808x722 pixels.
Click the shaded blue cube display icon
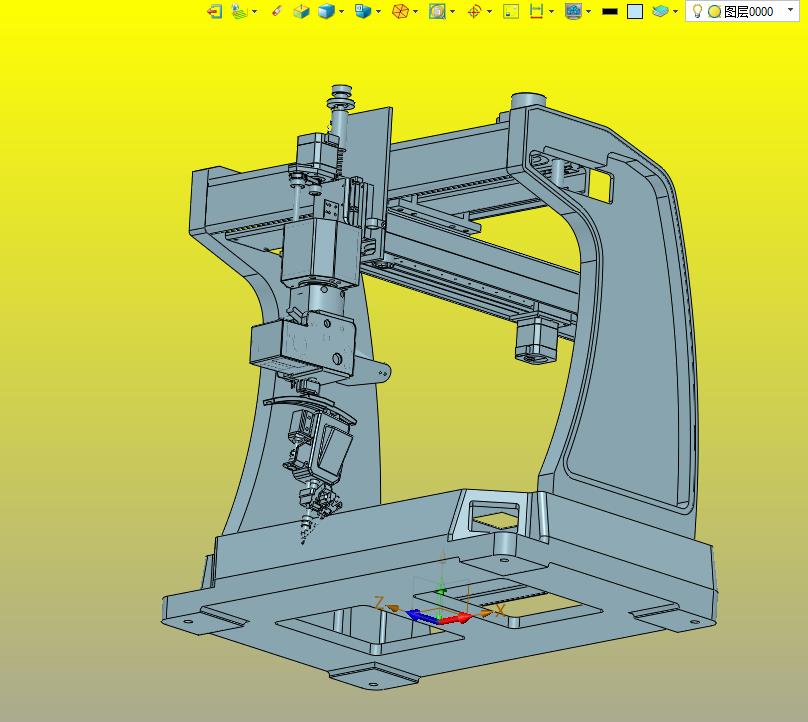click(x=326, y=11)
